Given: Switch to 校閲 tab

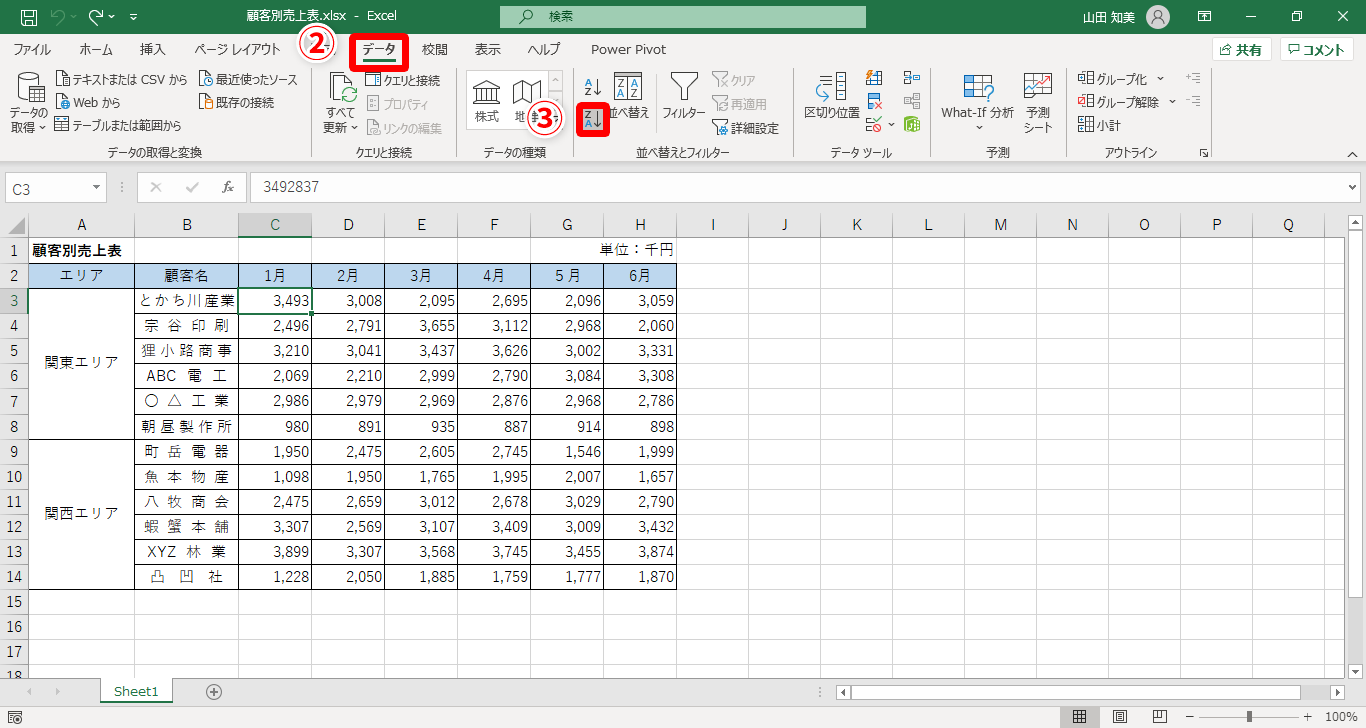Looking at the screenshot, I should (434, 49).
